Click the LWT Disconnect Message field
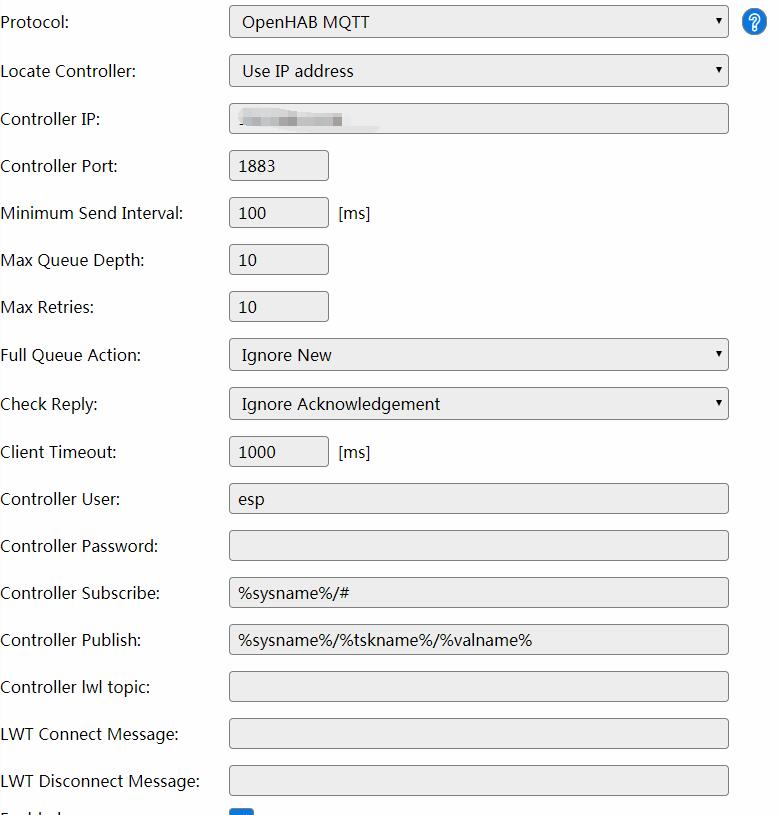The height and width of the screenshot is (815, 780). (478, 780)
